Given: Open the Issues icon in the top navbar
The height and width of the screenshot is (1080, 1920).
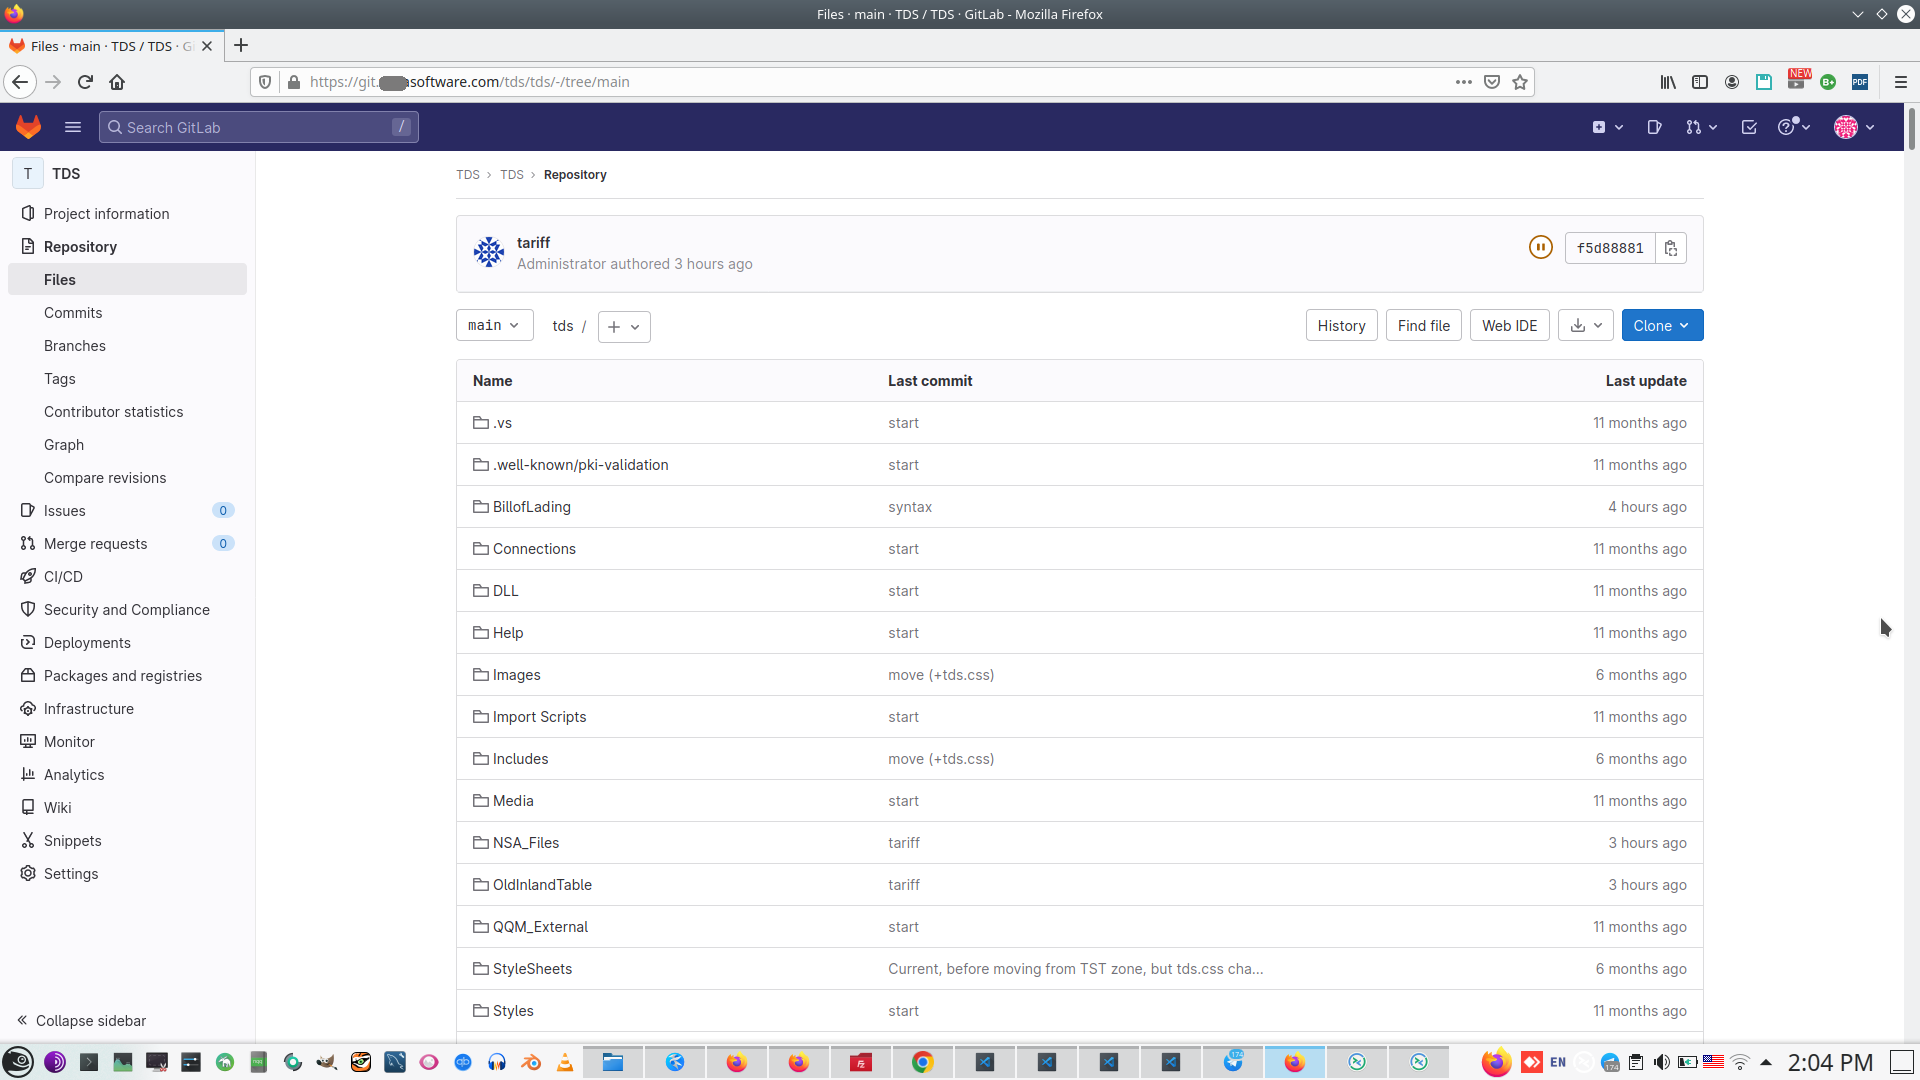Looking at the screenshot, I should pos(1654,127).
